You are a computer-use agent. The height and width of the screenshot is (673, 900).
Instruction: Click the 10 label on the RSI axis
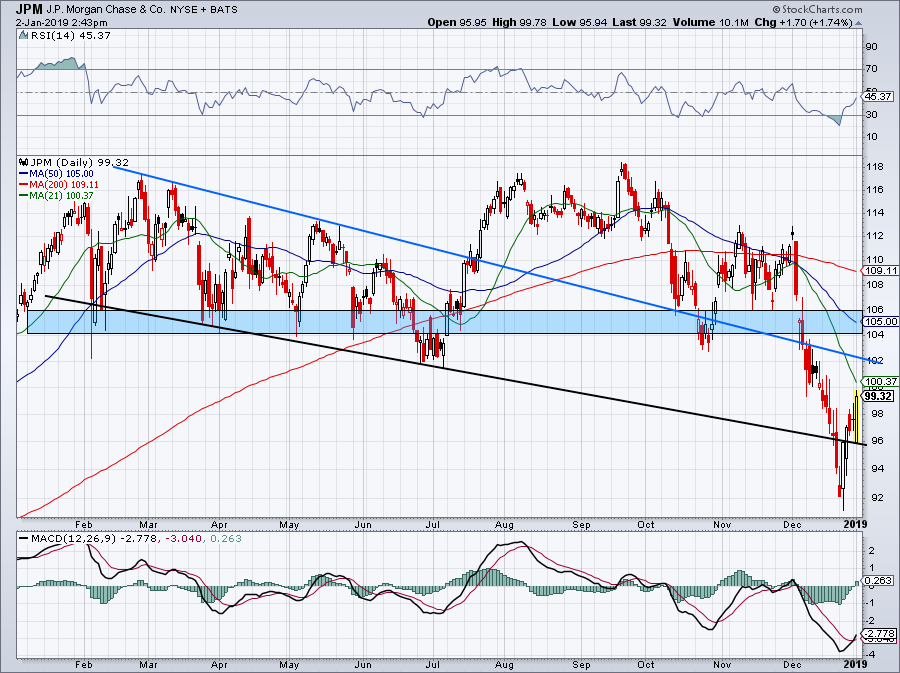871,137
